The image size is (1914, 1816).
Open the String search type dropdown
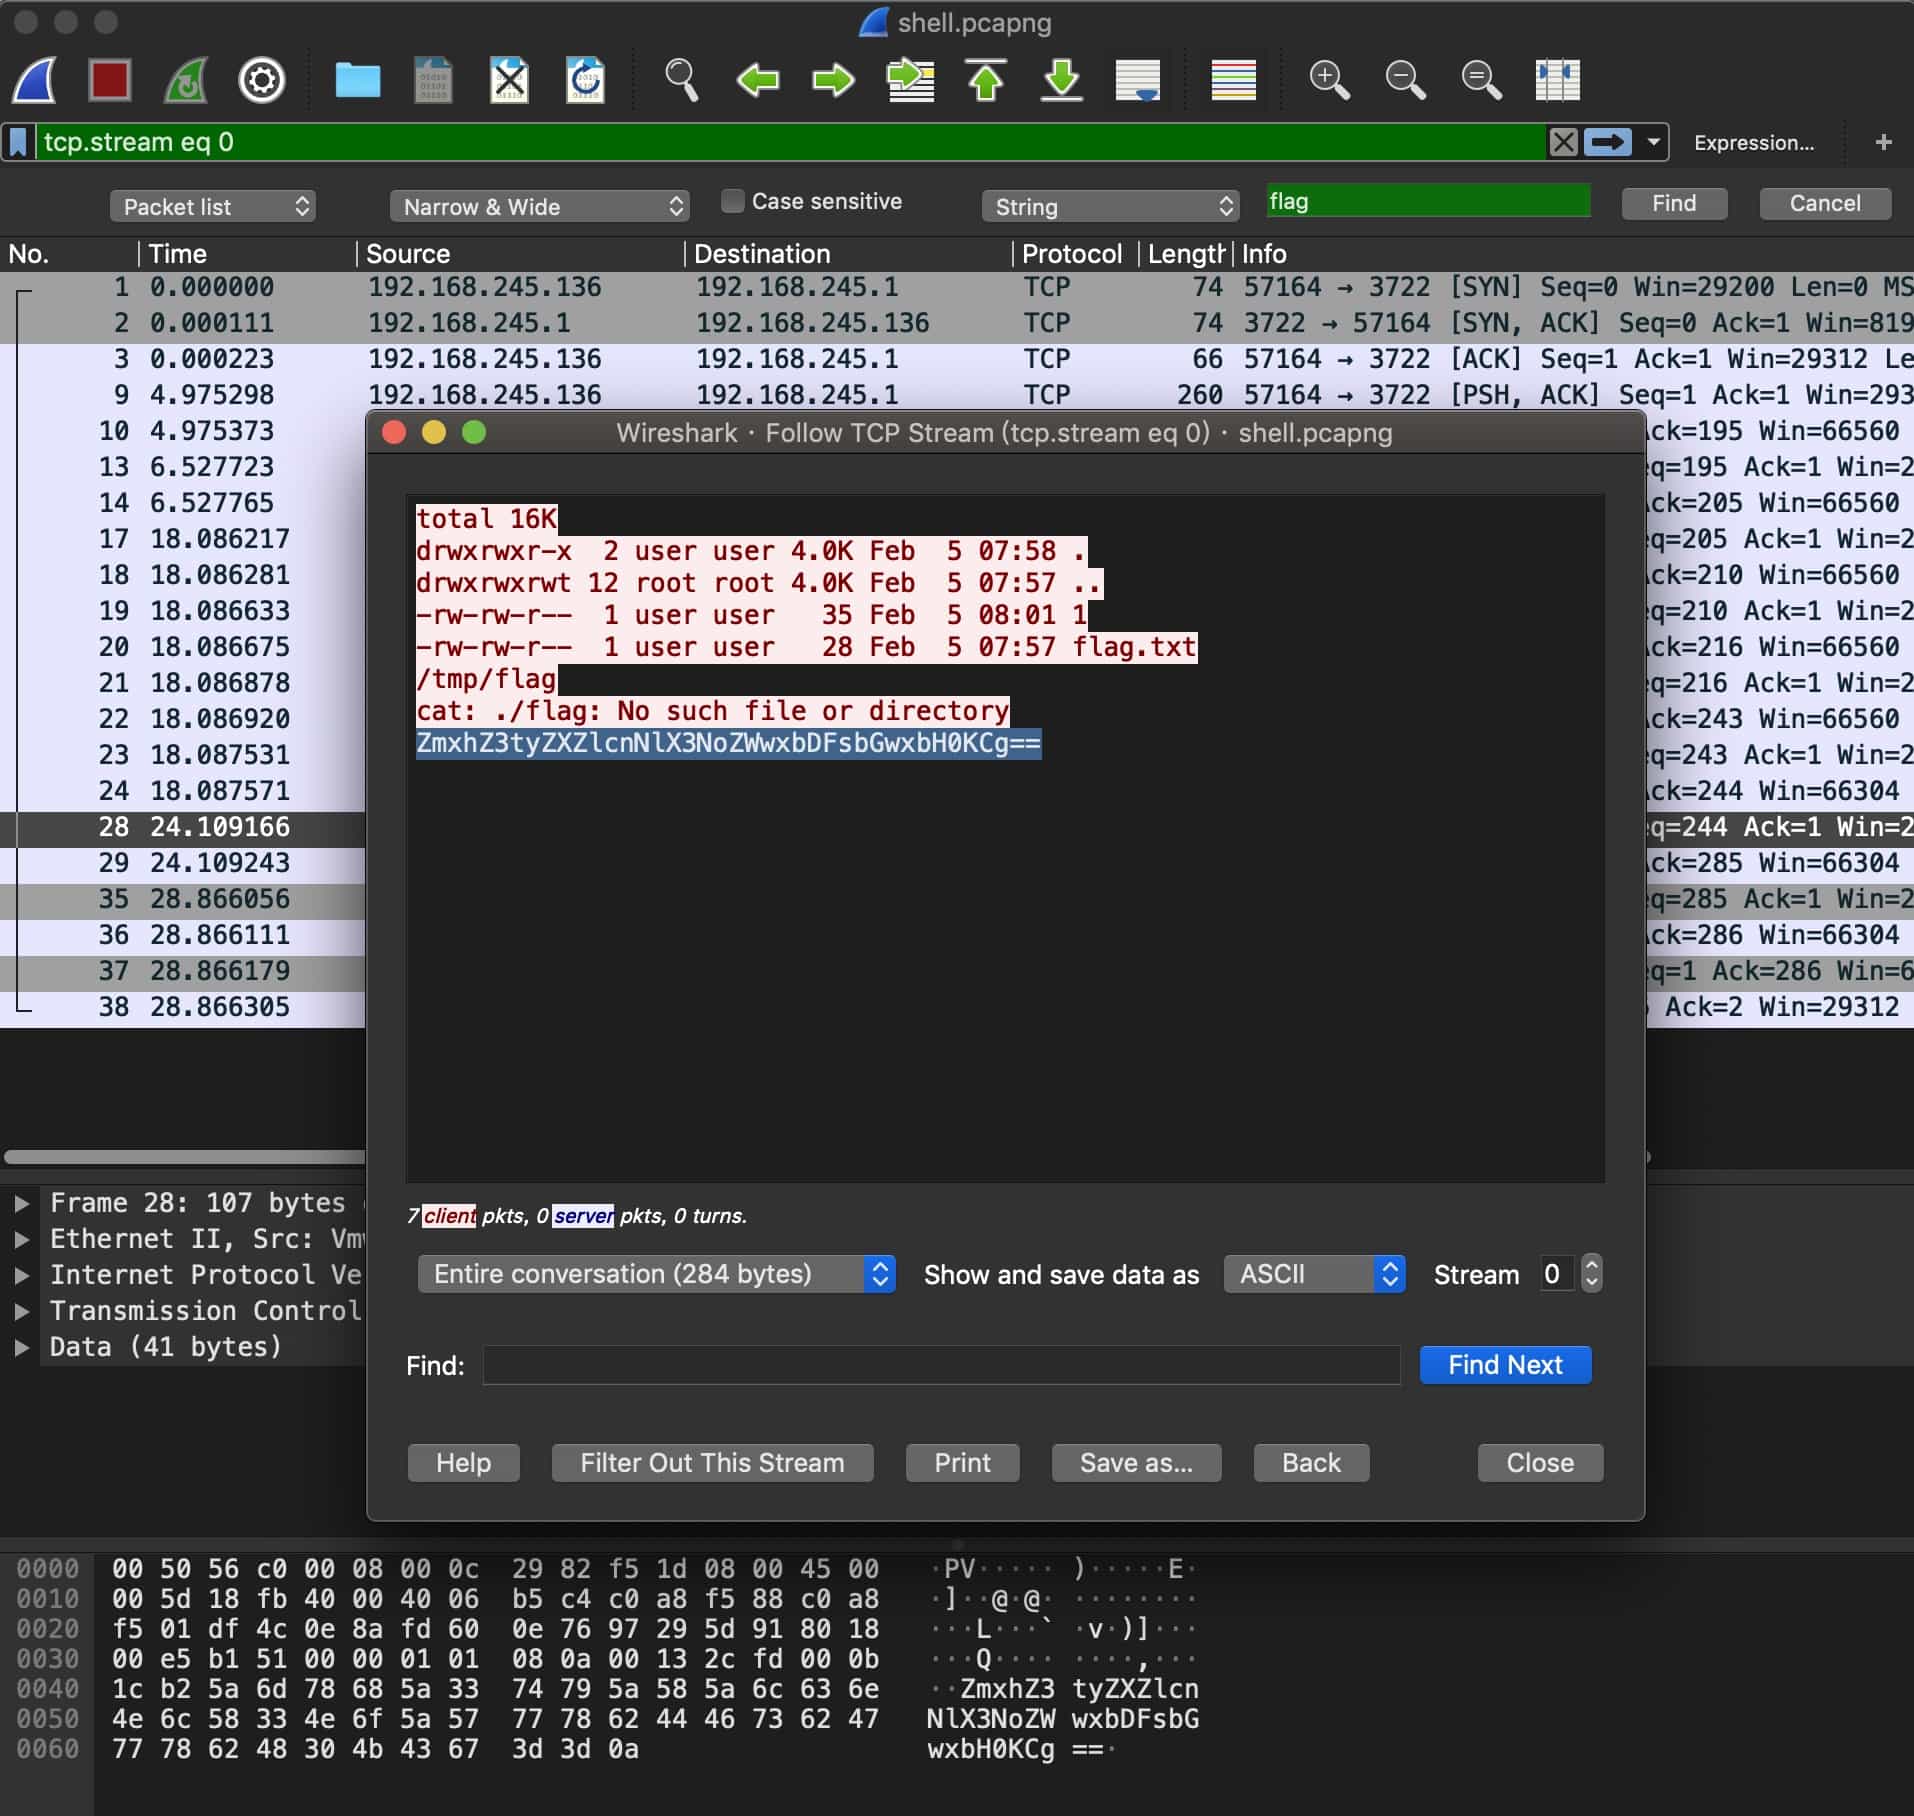click(x=1110, y=207)
